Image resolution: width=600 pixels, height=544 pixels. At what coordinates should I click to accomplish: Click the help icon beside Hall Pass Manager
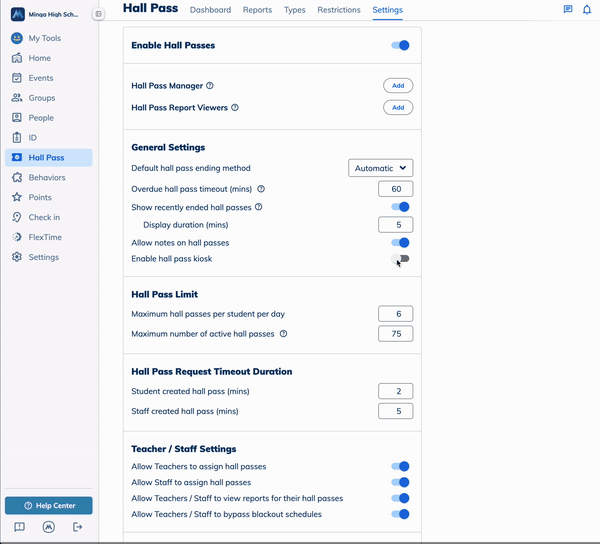click(x=210, y=86)
